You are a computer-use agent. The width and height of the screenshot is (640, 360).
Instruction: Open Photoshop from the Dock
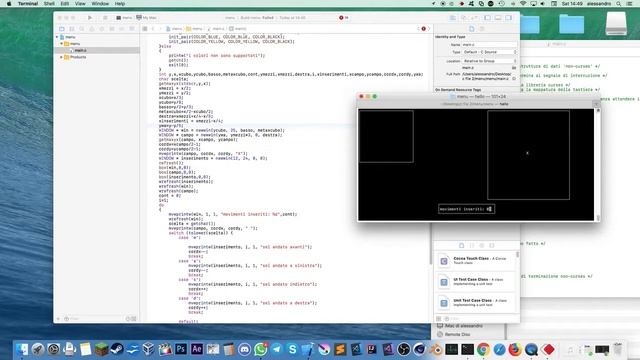[181, 349]
